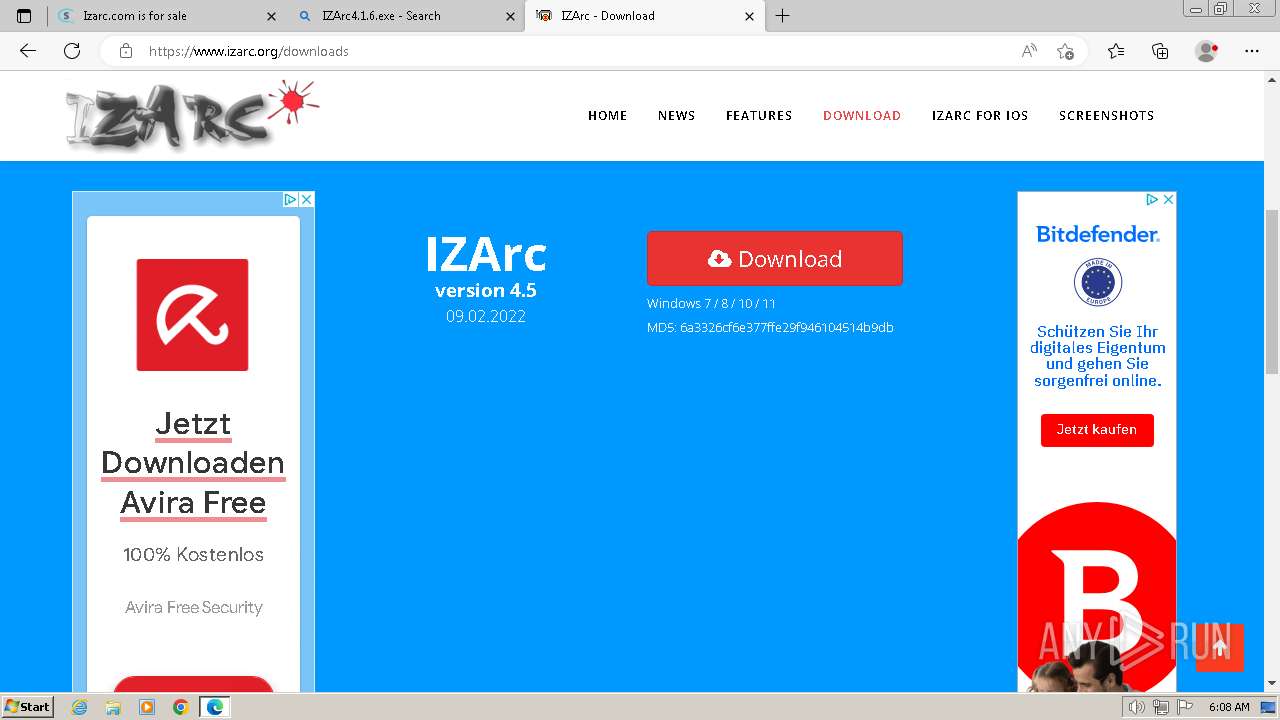Open the HOME menu item
Viewport: 1280px width, 720px height.
coord(607,115)
